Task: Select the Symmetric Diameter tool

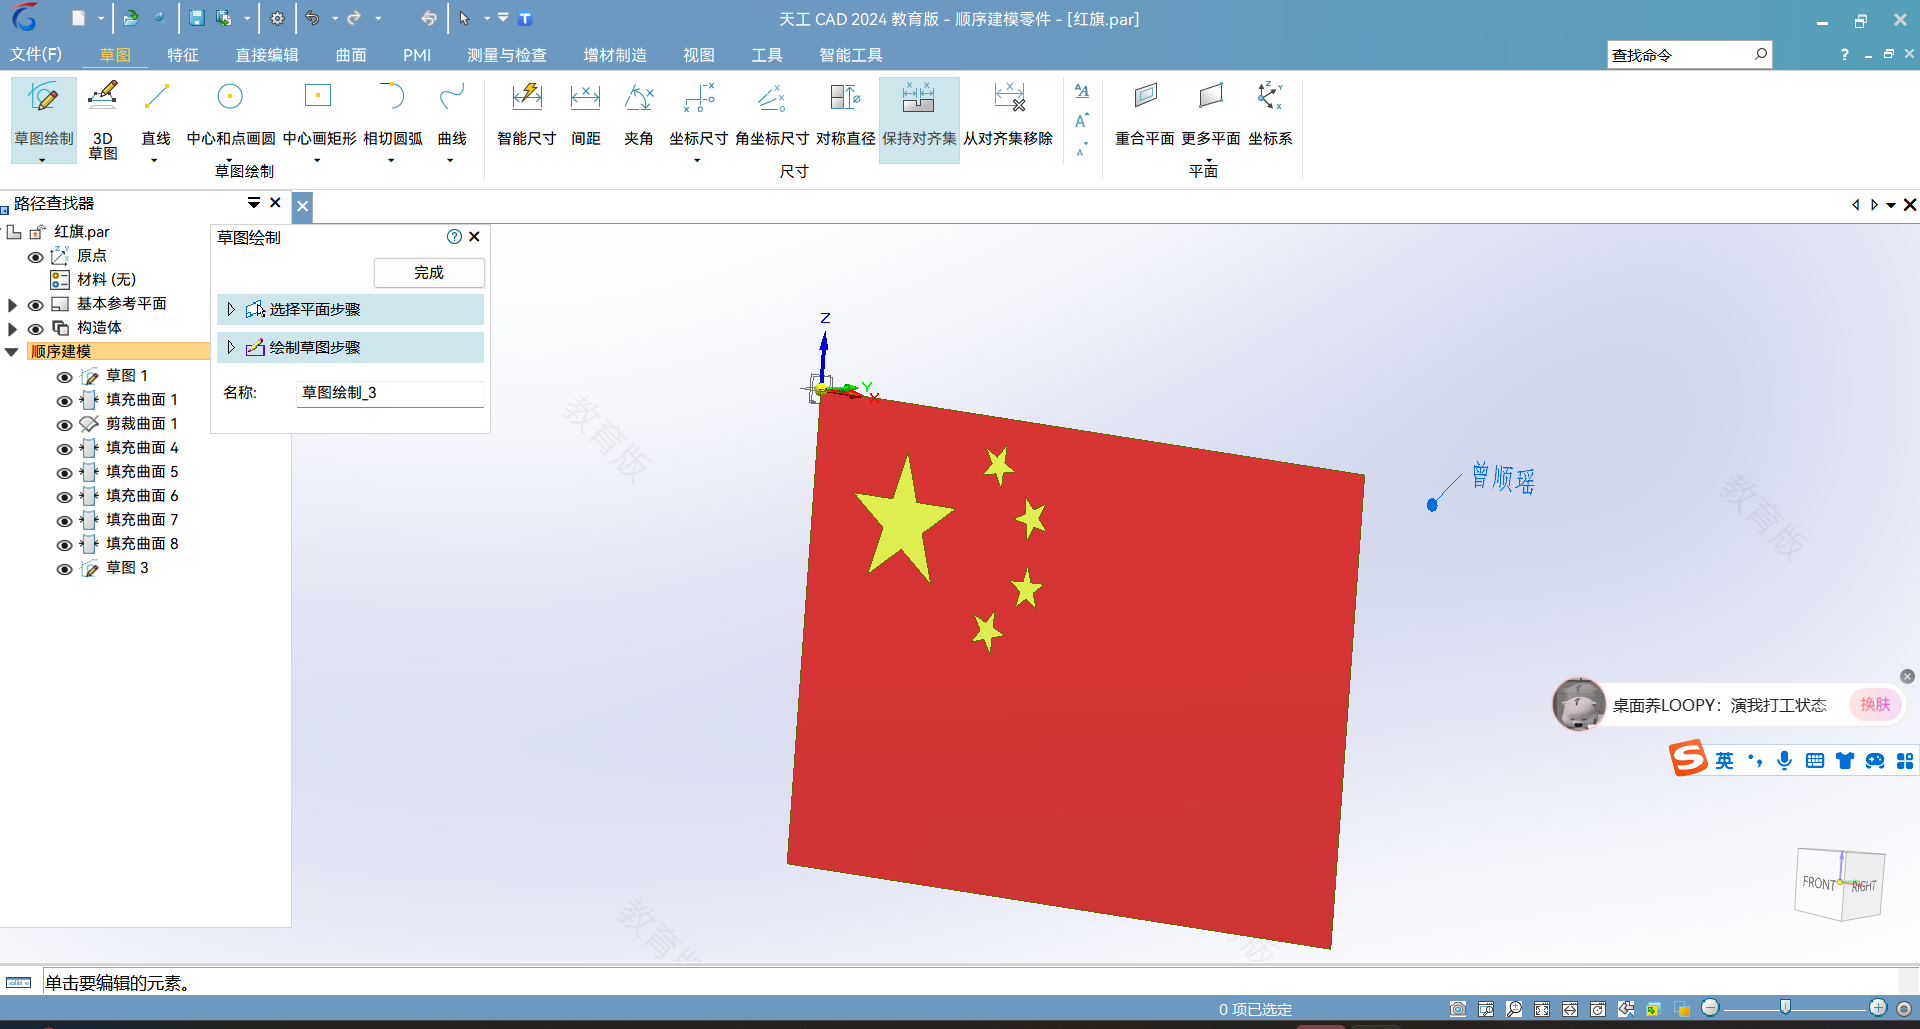Action: 846,113
